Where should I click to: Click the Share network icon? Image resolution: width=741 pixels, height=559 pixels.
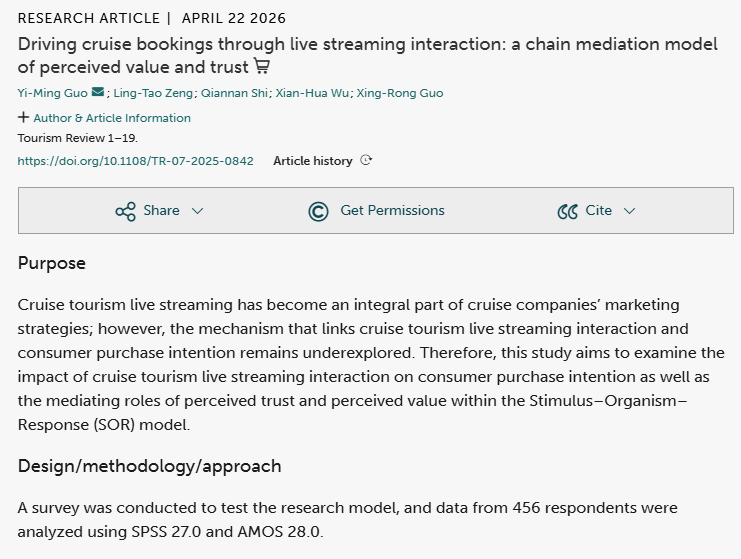click(x=125, y=211)
